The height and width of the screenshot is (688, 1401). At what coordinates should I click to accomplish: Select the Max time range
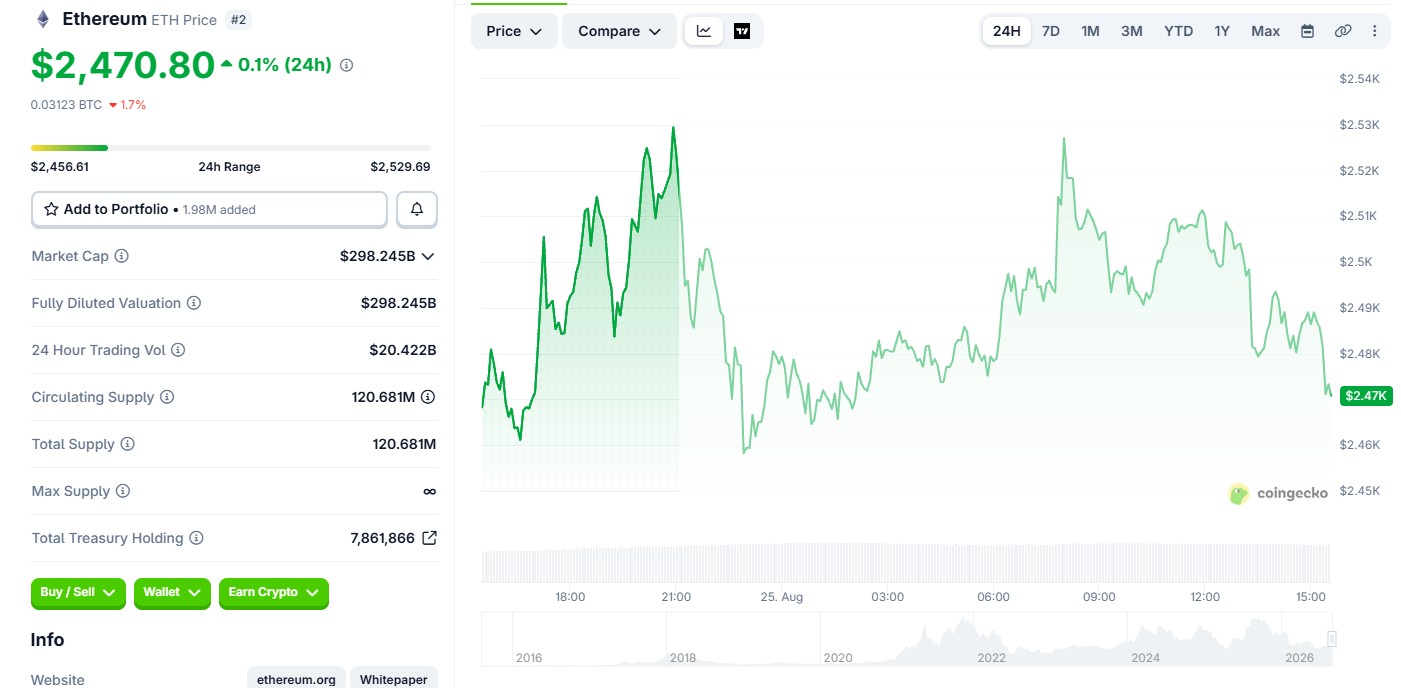click(x=1265, y=31)
